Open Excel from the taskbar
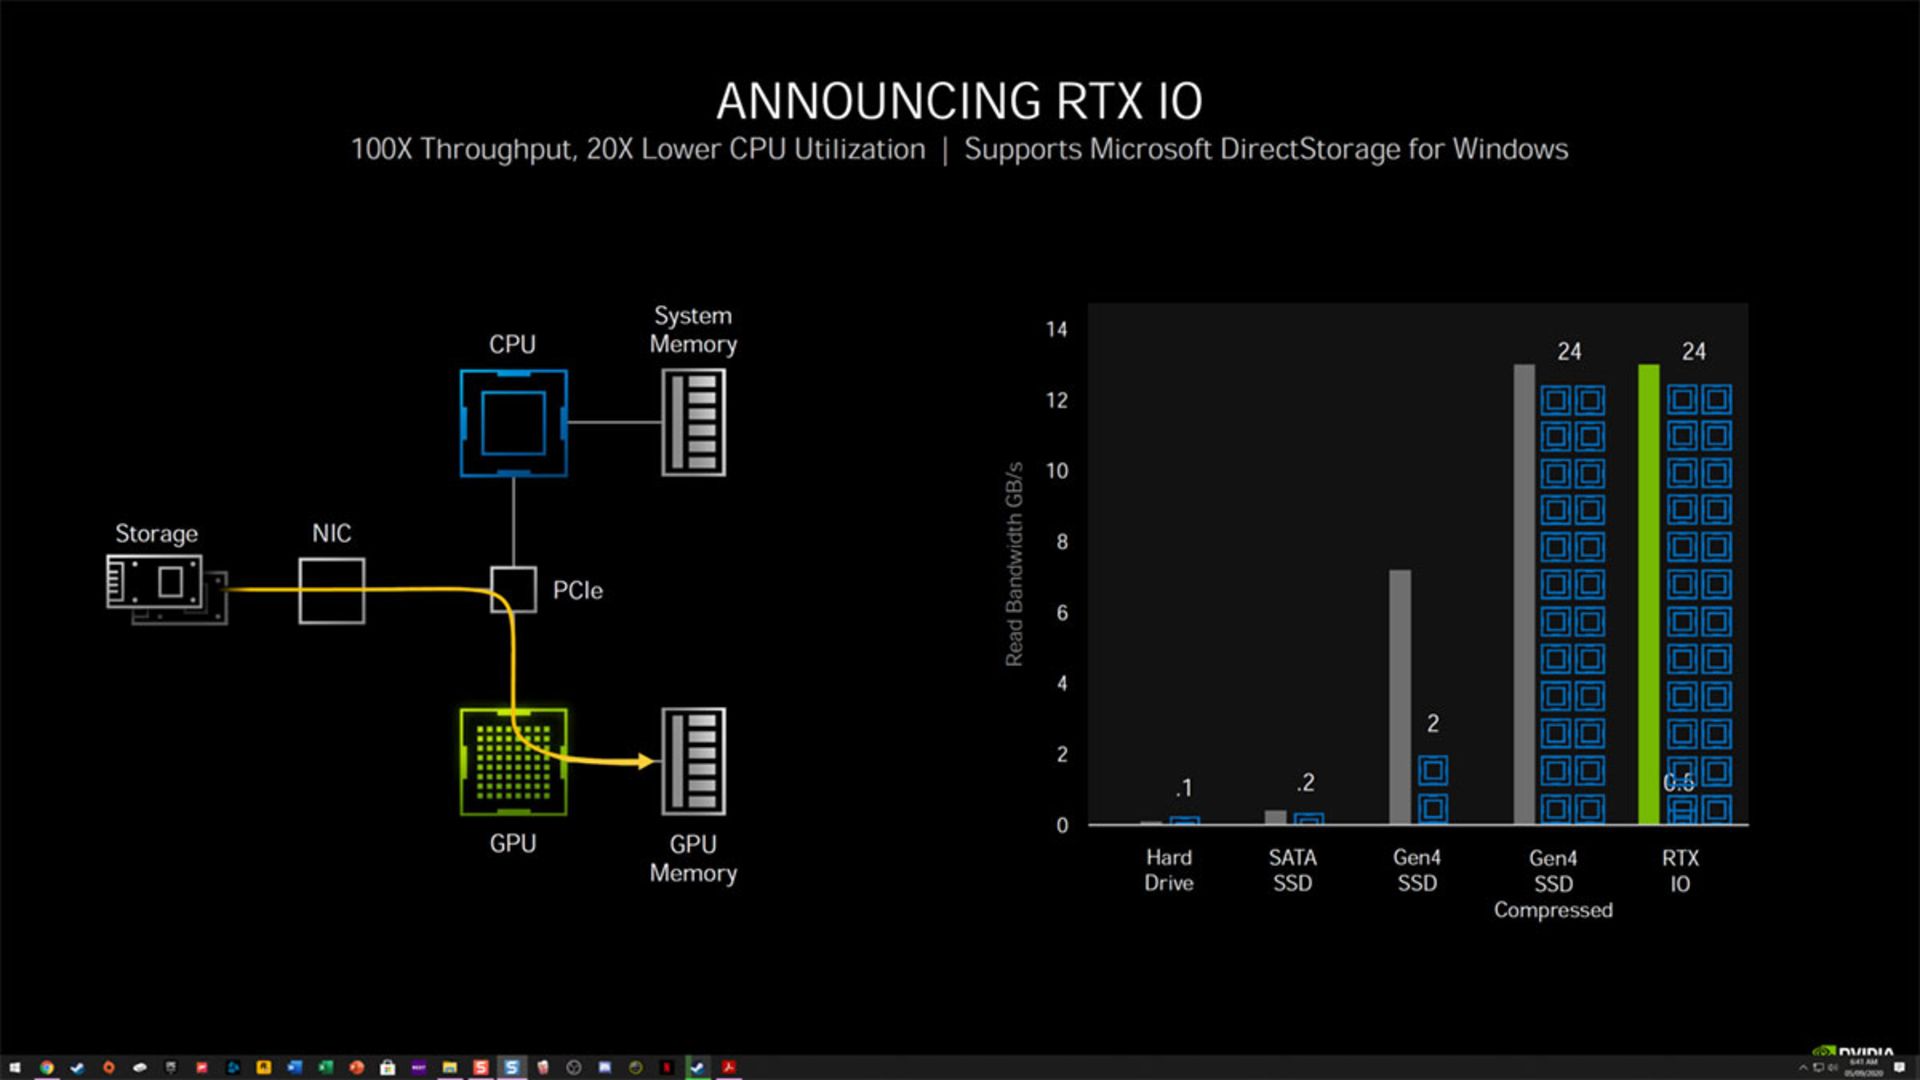This screenshot has height=1080, width=1920. (325, 1067)
